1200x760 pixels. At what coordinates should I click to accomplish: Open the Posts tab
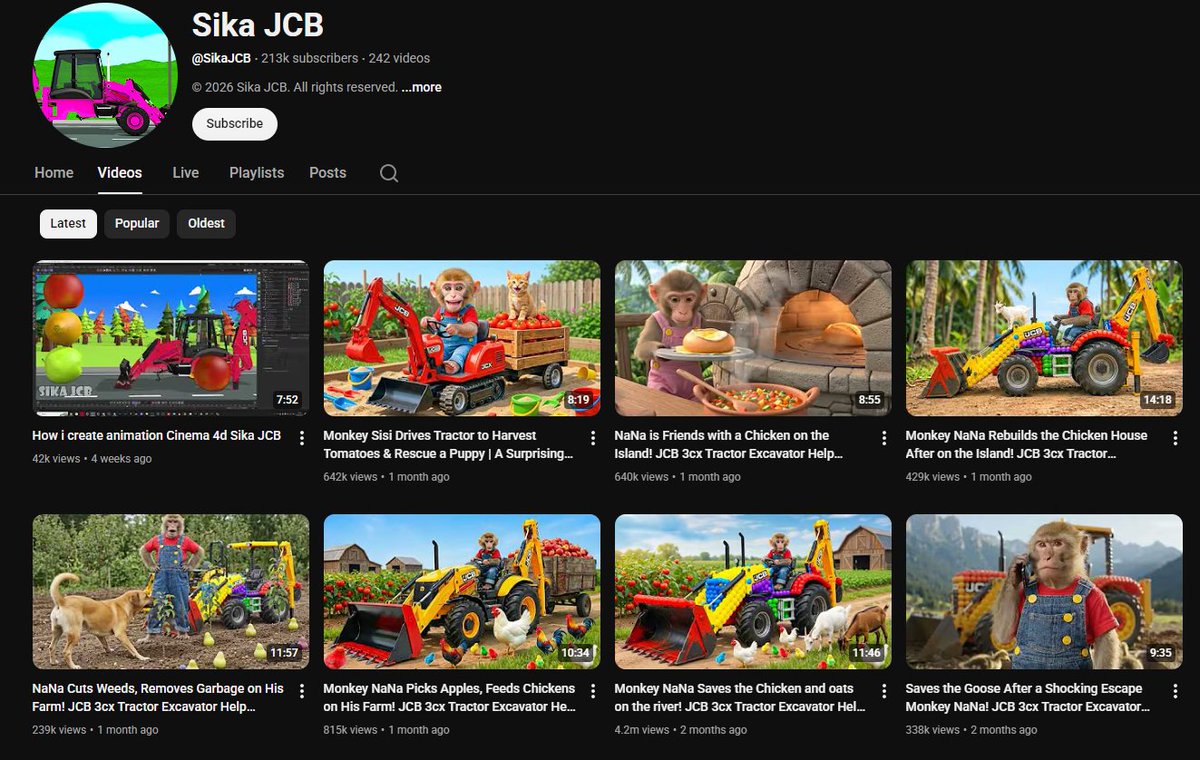click(x=328, y=173)
